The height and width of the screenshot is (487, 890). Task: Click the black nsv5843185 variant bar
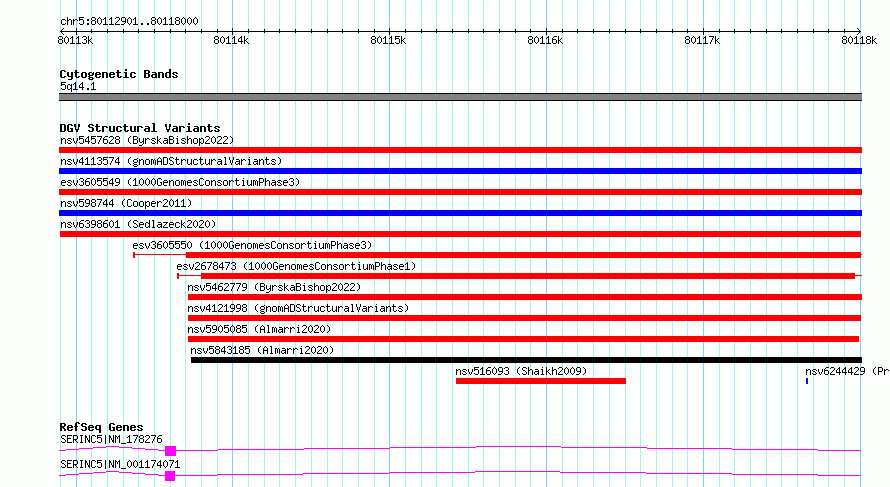(527, 360)
